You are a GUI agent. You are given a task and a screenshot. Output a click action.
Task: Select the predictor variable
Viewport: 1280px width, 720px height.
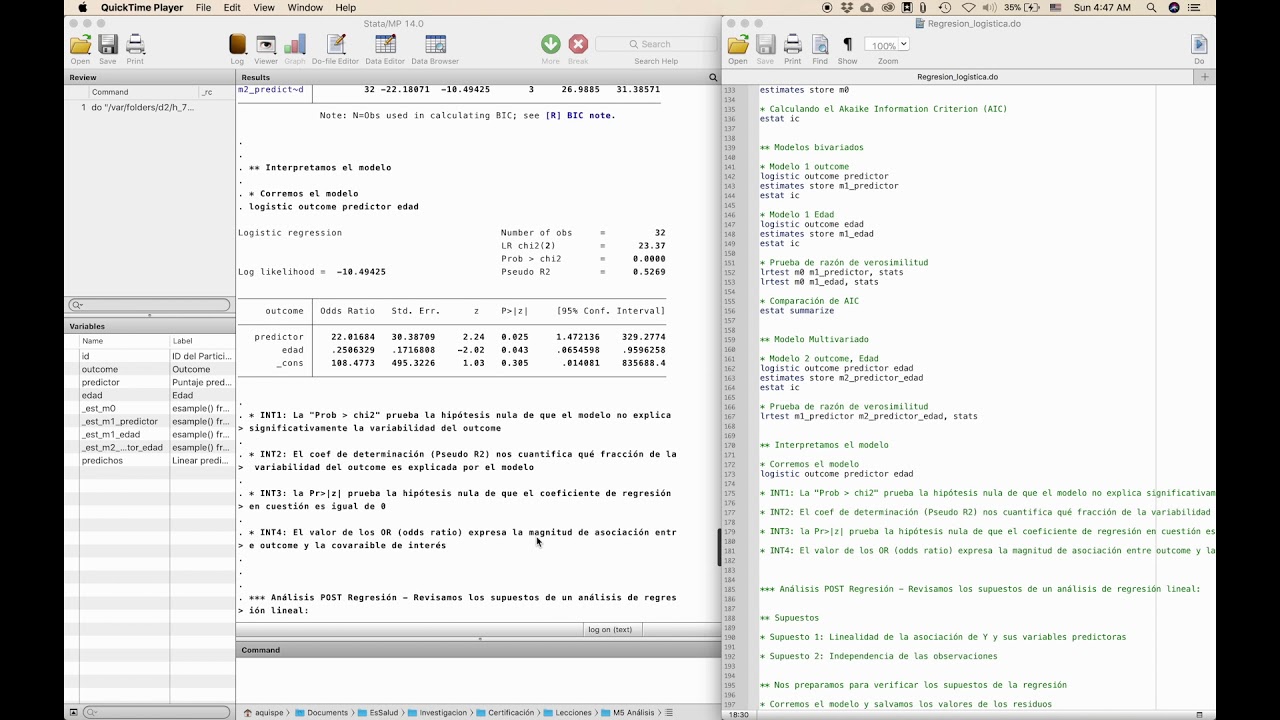pos(150,382)
